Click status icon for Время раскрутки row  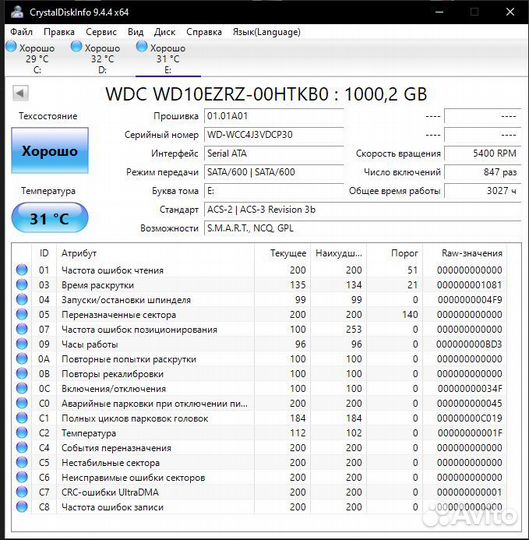[x=22, y=284]
